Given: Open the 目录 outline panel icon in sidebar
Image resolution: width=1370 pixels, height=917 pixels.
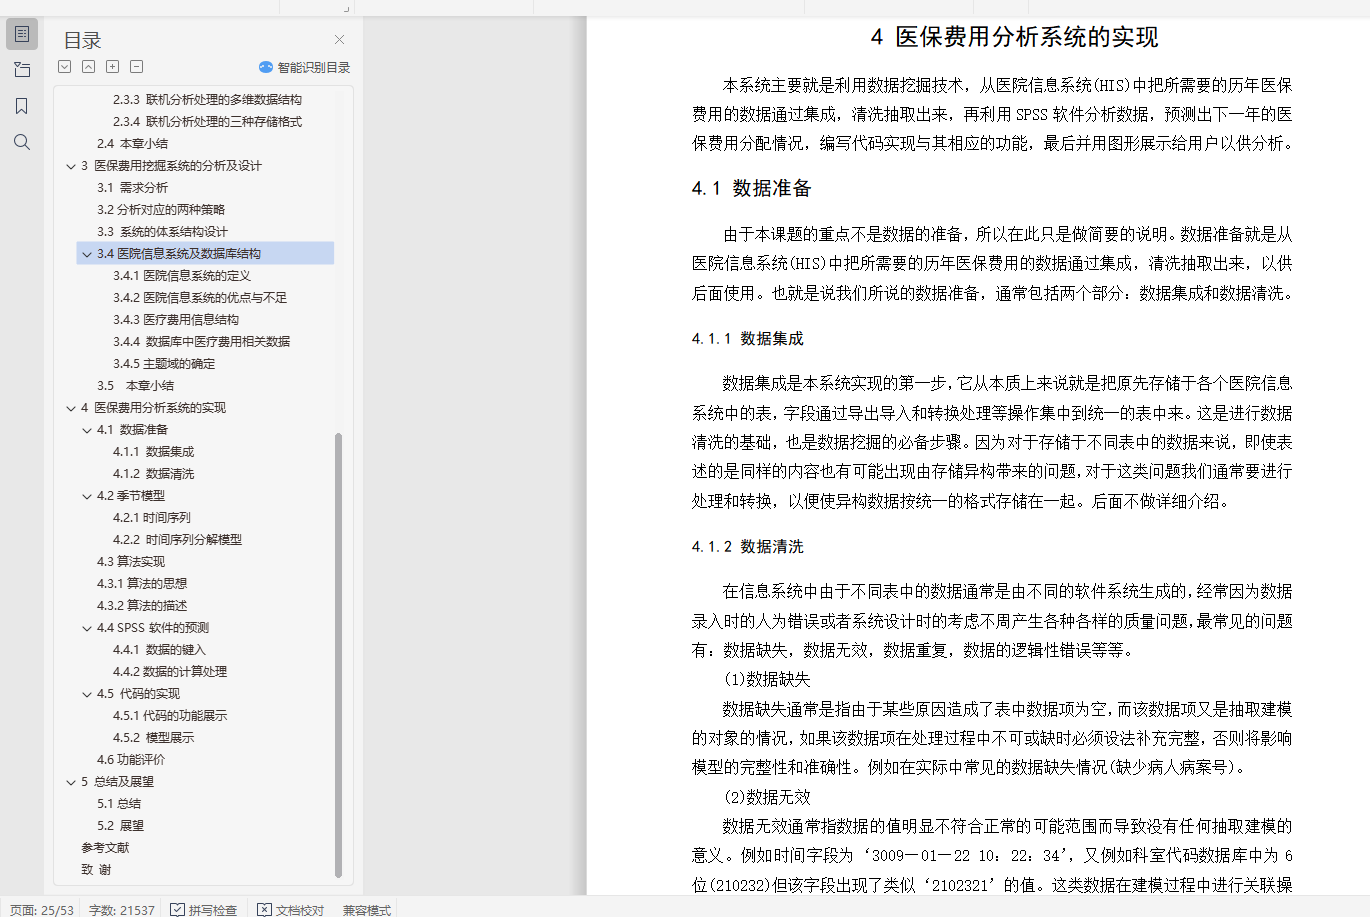Looking at the screenshot, I should coord(22,34).
